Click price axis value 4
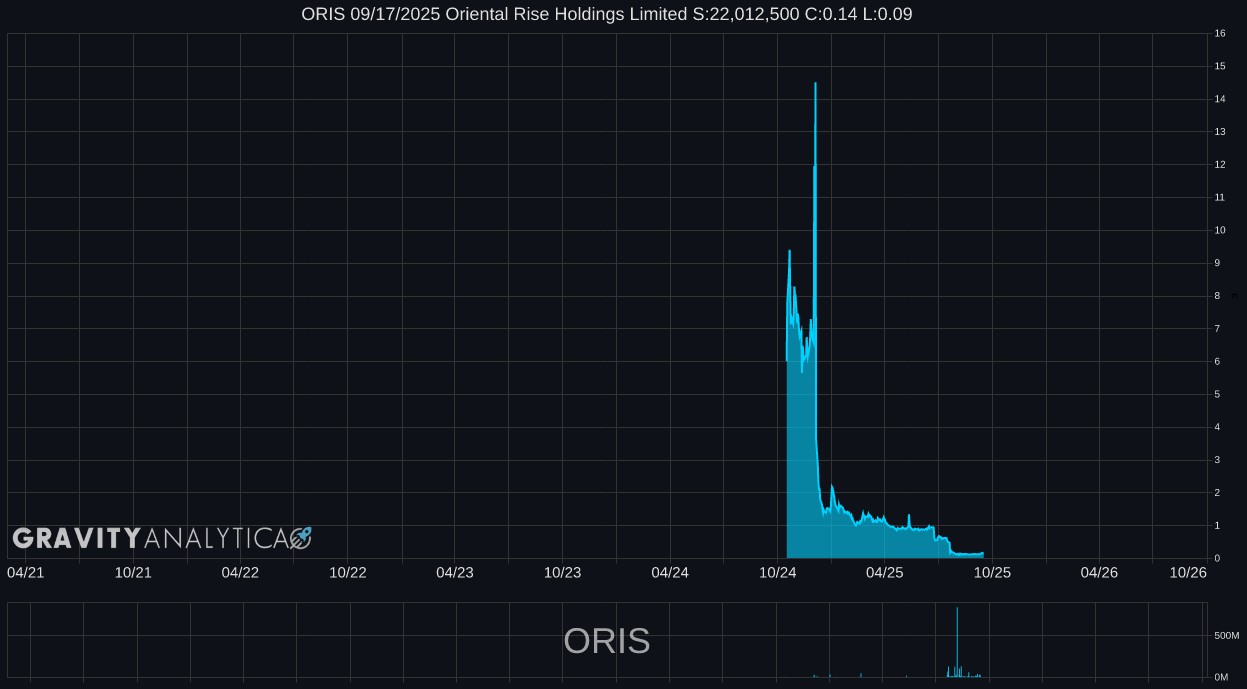 coord(1217,428)
